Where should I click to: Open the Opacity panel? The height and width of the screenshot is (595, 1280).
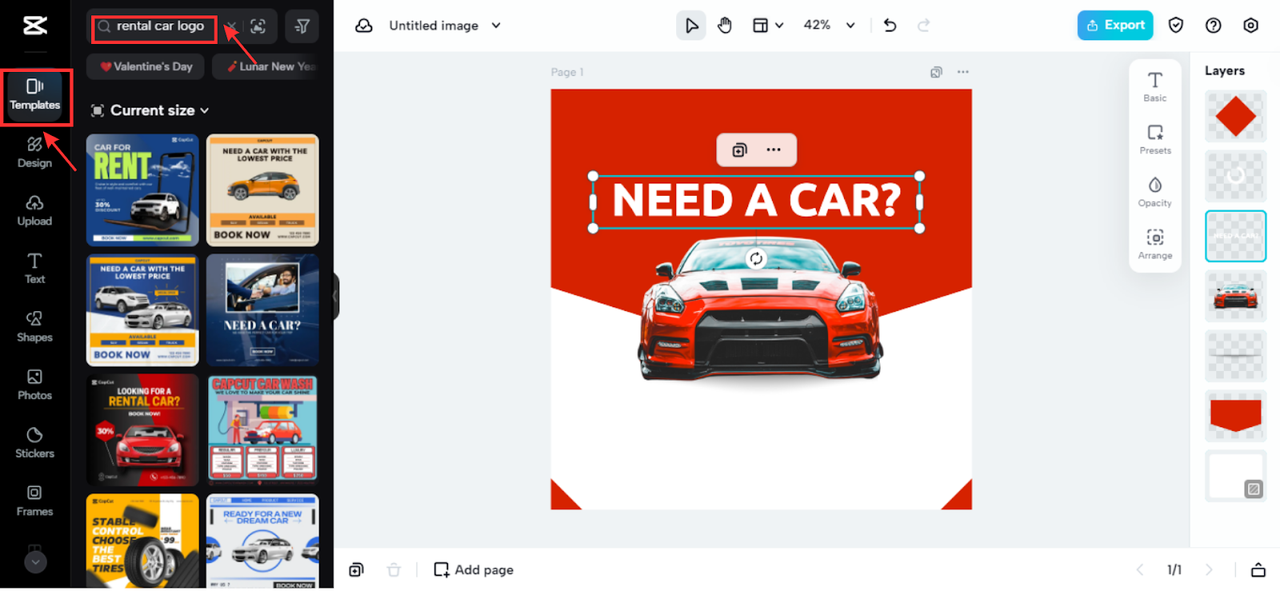point(1155,191)
